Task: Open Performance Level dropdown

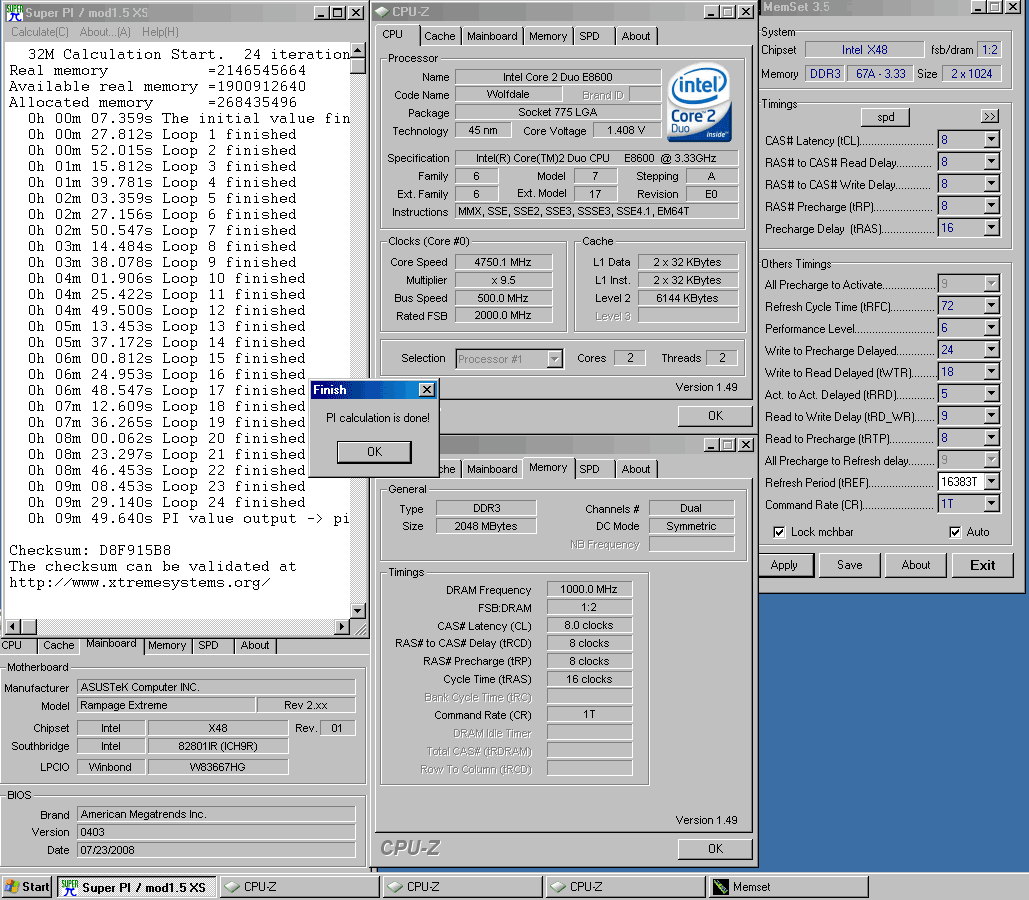Action: pyautogui.click(x=992, y=328)
